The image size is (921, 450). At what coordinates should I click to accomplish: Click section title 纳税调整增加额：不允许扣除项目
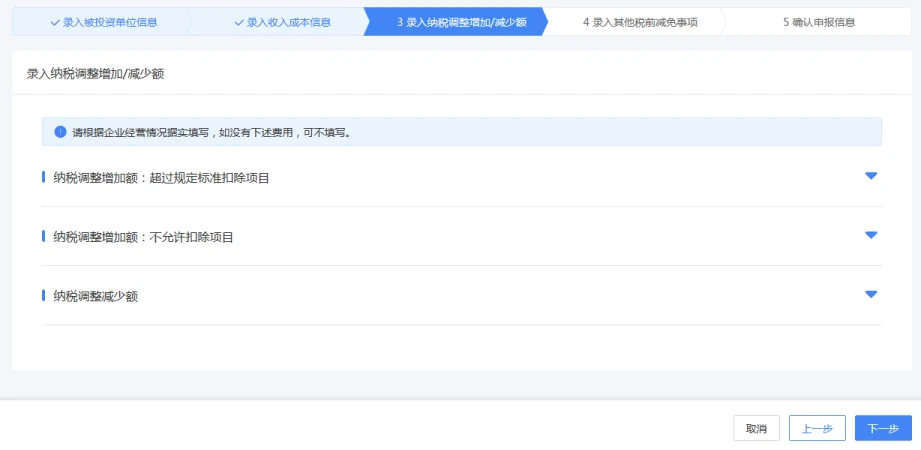(143, 237)
